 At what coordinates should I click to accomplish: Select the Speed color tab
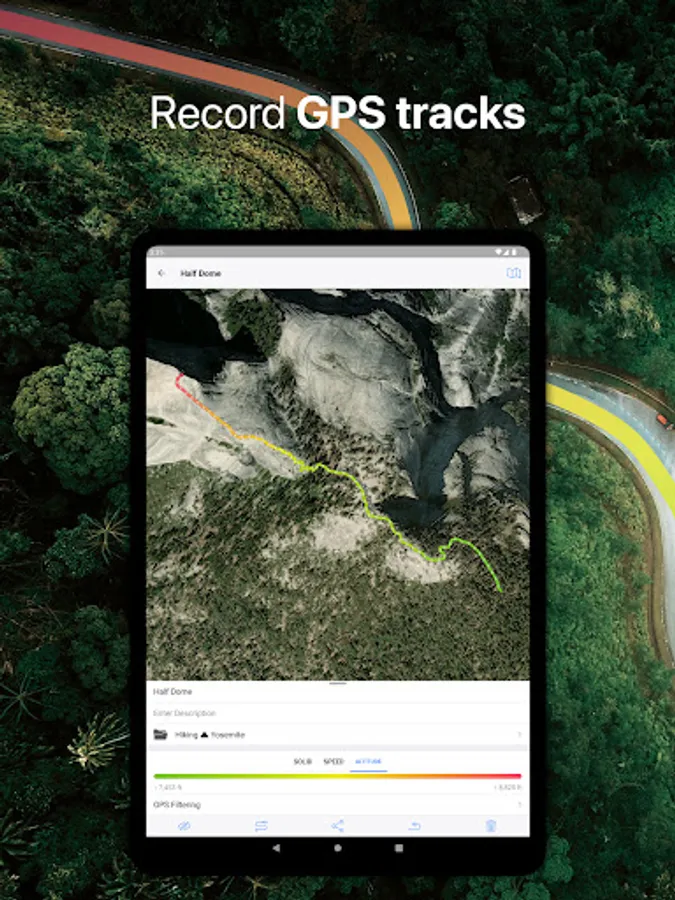tap(333, 762)
